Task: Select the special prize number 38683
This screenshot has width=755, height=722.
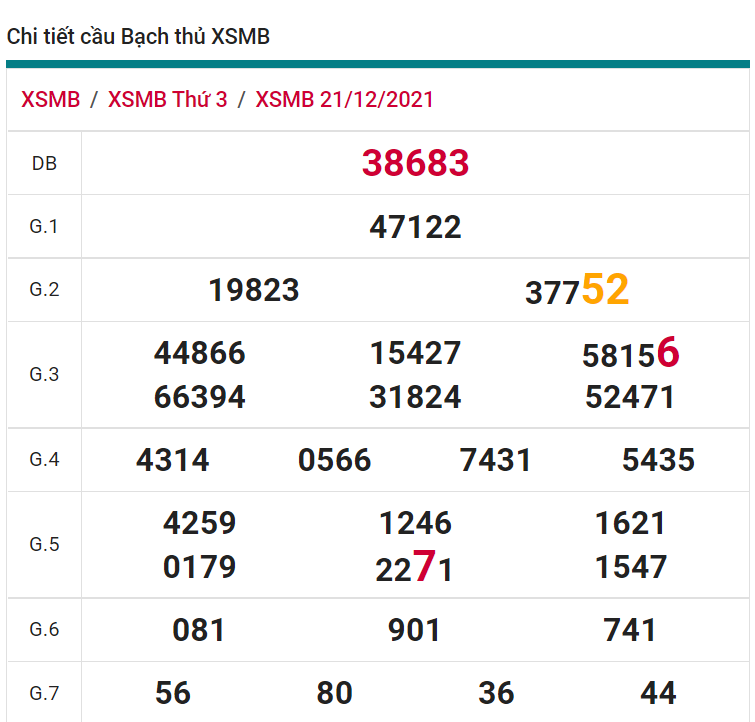Action: click(415, 163)
